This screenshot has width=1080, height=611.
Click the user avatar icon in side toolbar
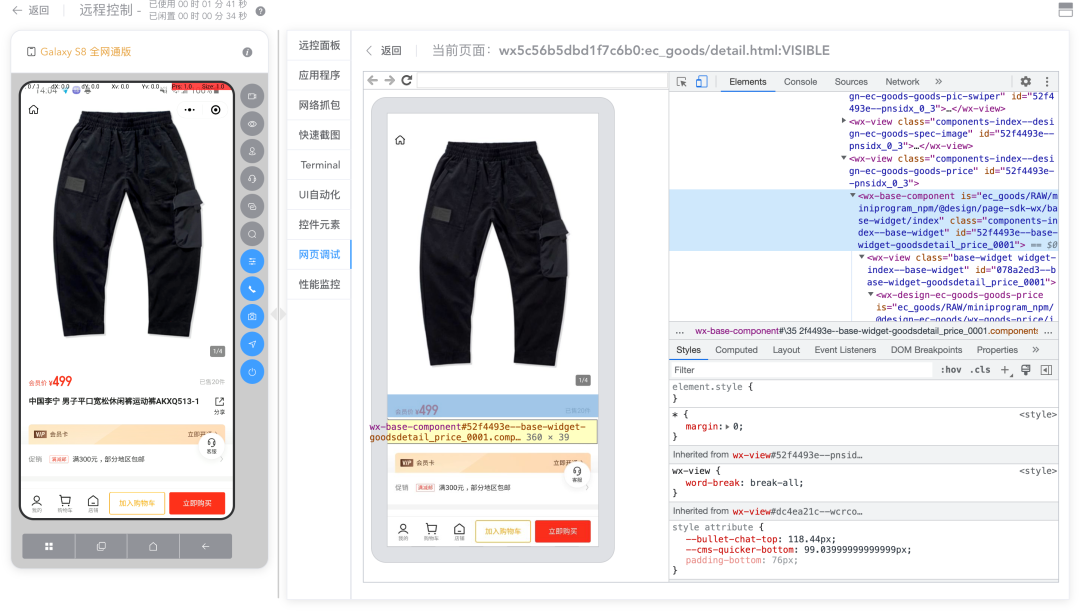pyautogui.click(x=252, y=152)
